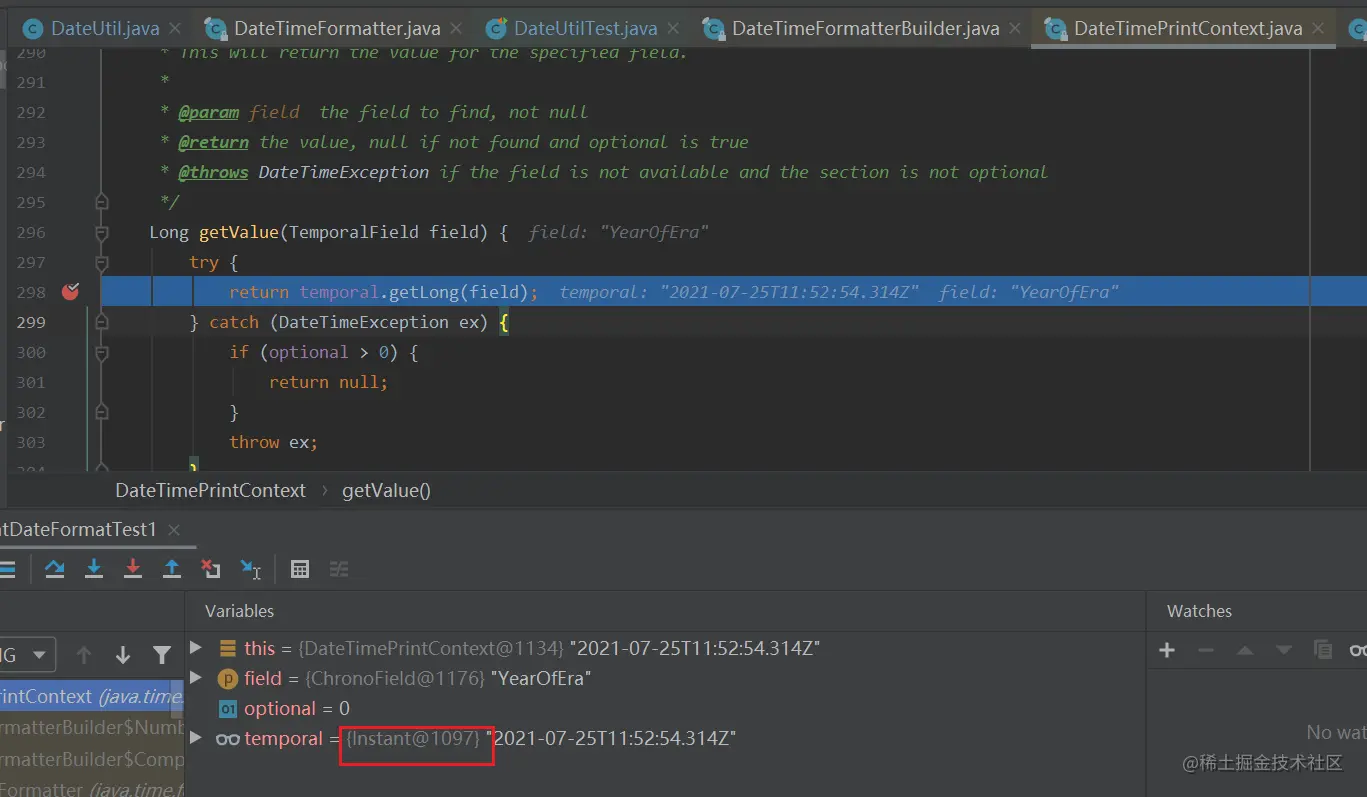Click the Step Out debug icon
1367x797 pixels.
pos(172,569)
